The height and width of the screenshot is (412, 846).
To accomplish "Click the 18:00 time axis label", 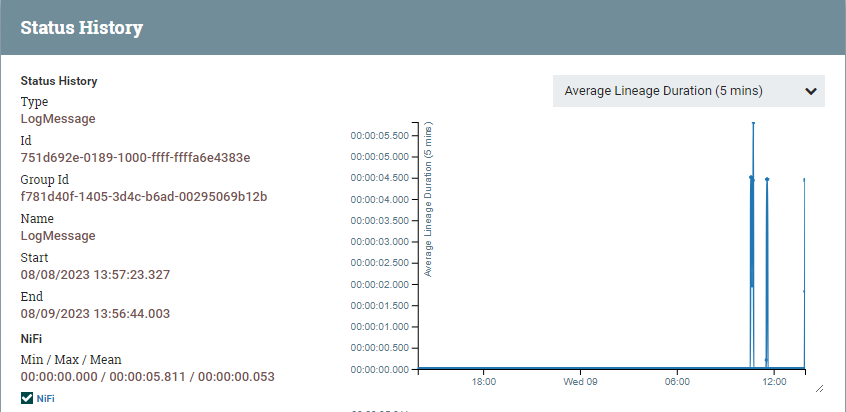I will (484, 382).
